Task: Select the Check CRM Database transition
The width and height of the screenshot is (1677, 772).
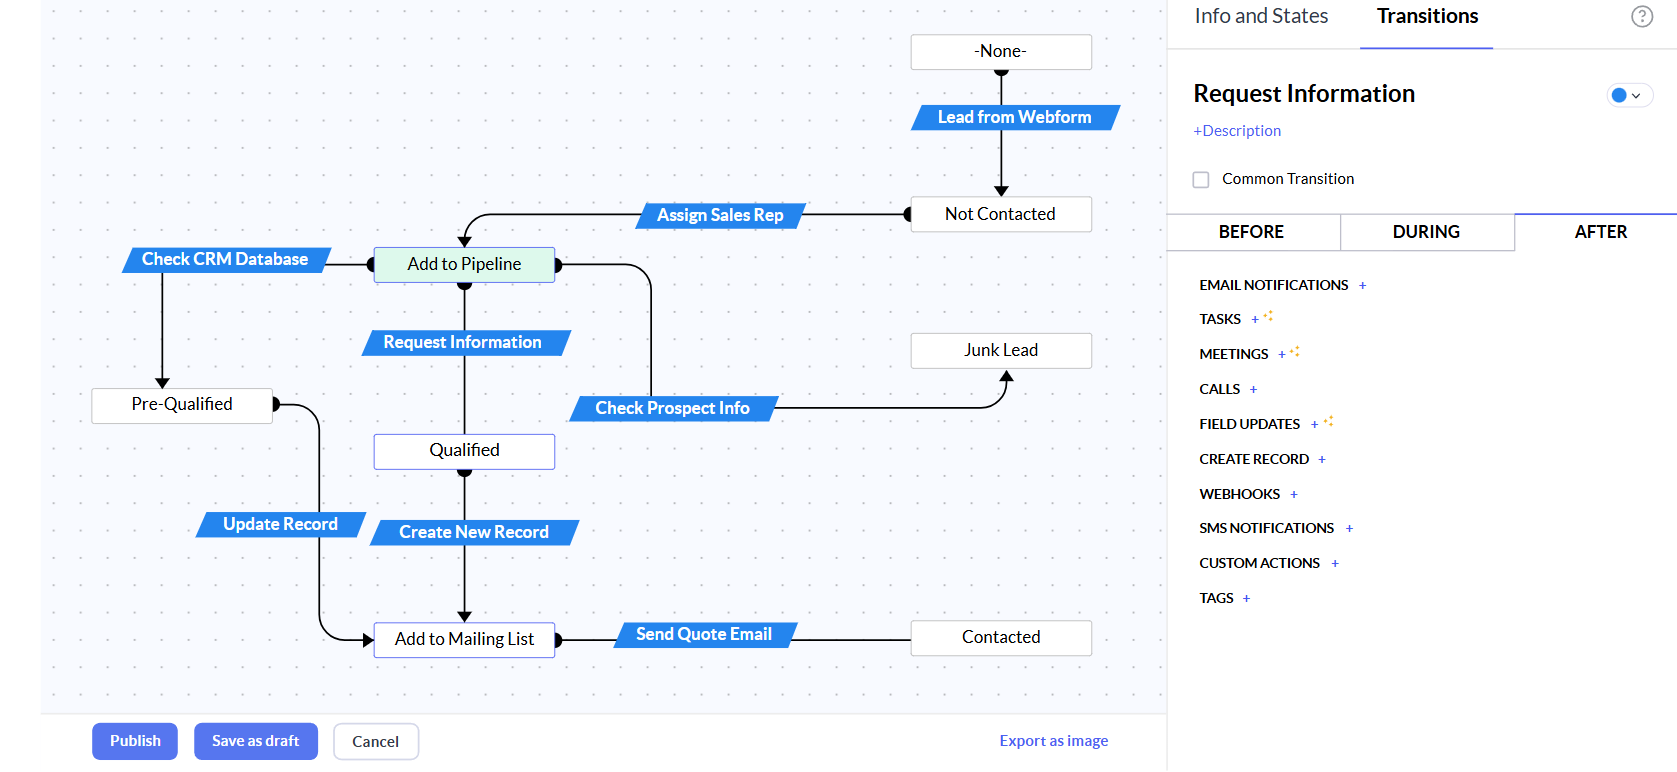Action: coord(226,260)
